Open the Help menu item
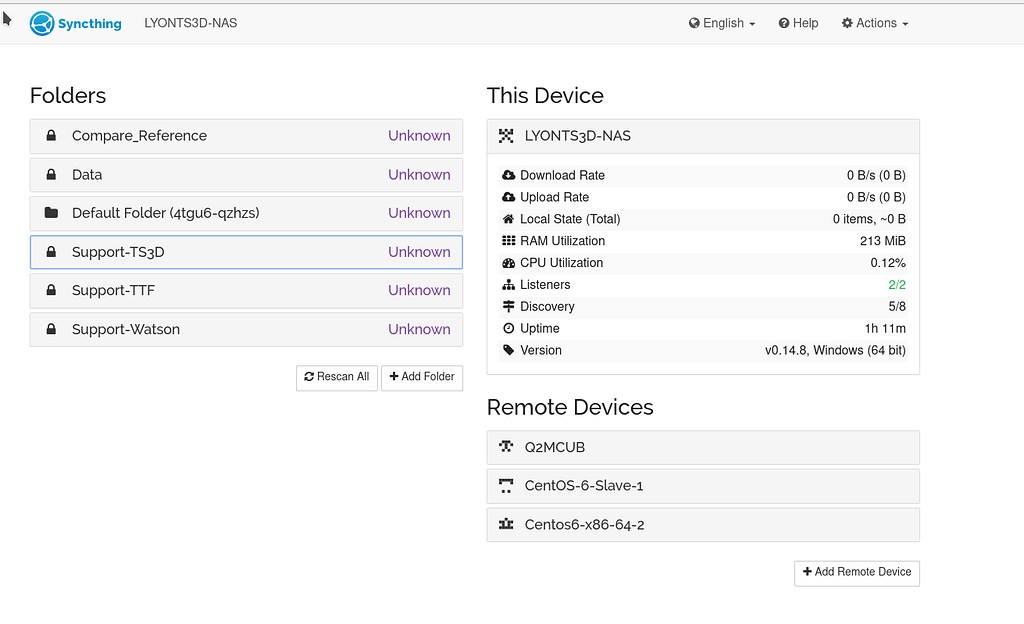Viewport: 1024px width, 624px height. (798, 23)
